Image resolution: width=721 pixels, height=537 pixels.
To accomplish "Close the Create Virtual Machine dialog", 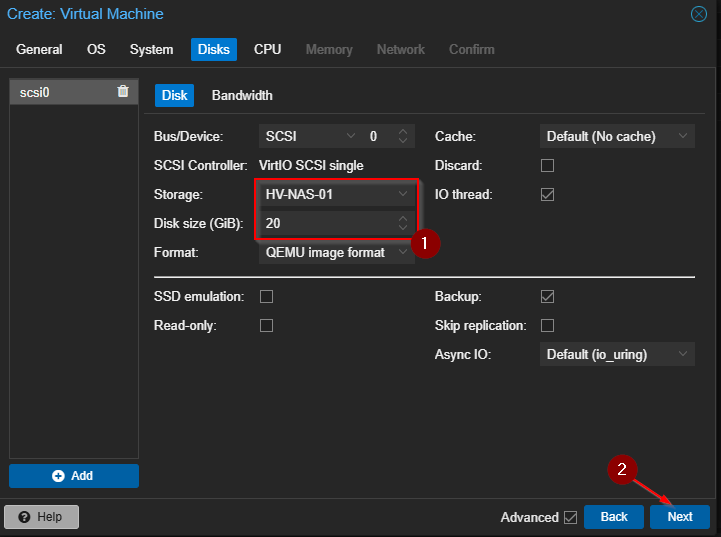I will [x=699, y=14].
